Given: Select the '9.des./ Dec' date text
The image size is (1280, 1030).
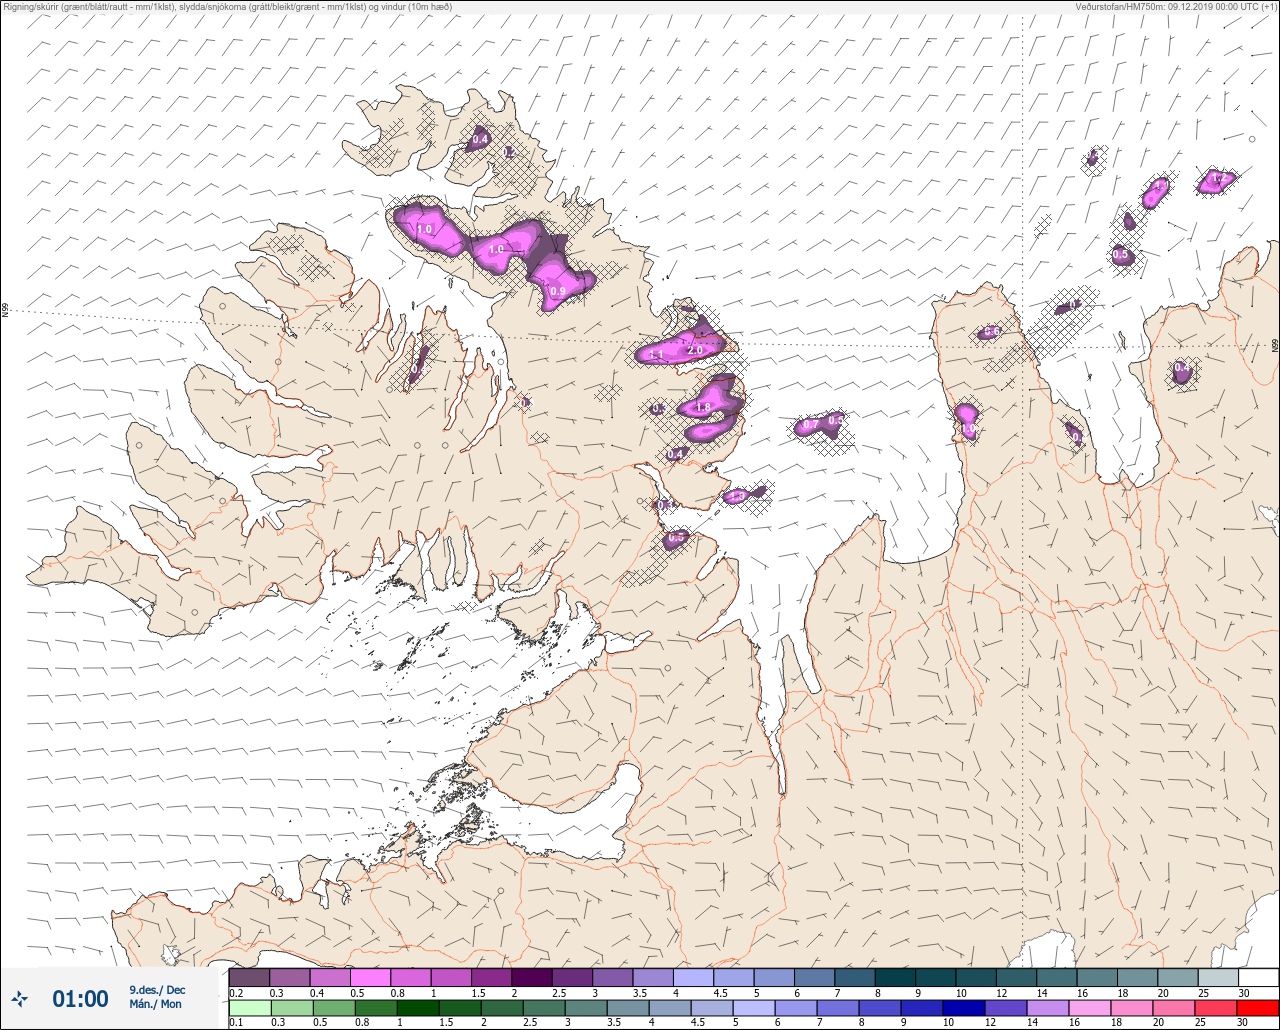Looking at the screenshot, I should click(157, 989).
